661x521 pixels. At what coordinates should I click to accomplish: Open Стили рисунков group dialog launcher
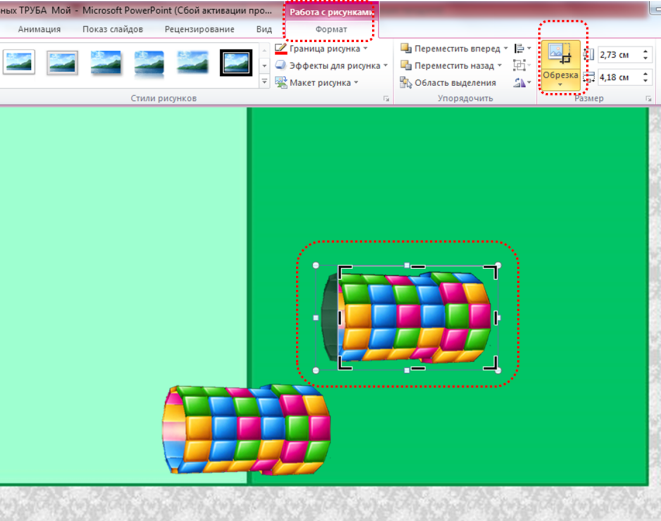pos(386,99)
